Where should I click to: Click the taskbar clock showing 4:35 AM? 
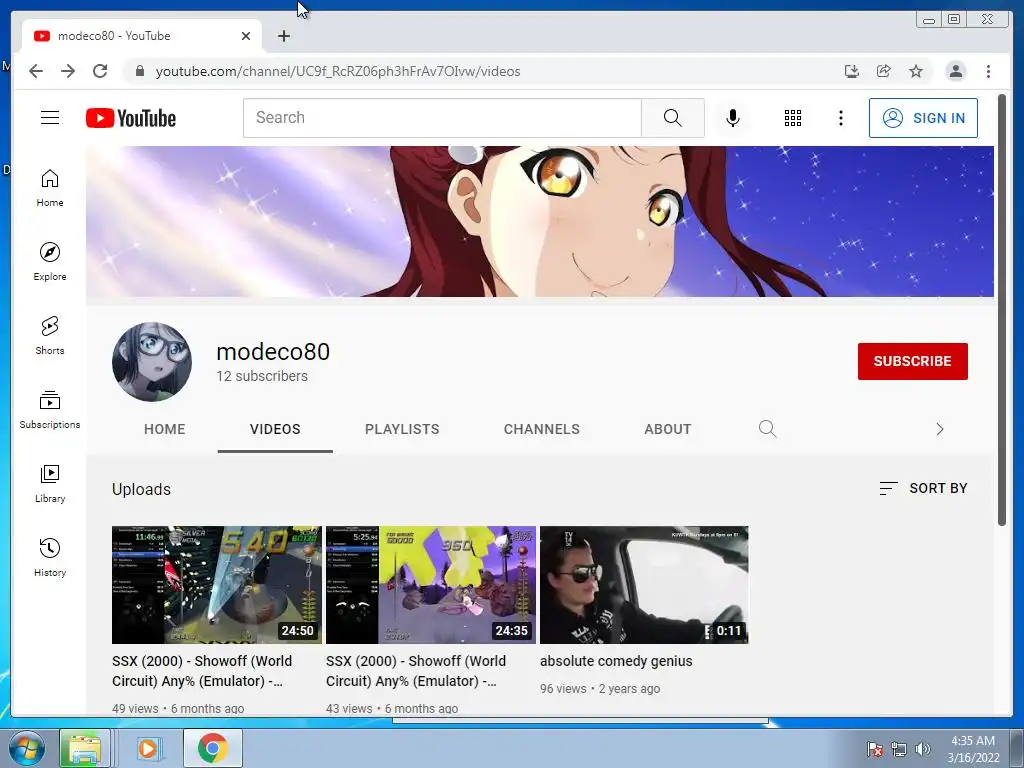pos(973,749)
